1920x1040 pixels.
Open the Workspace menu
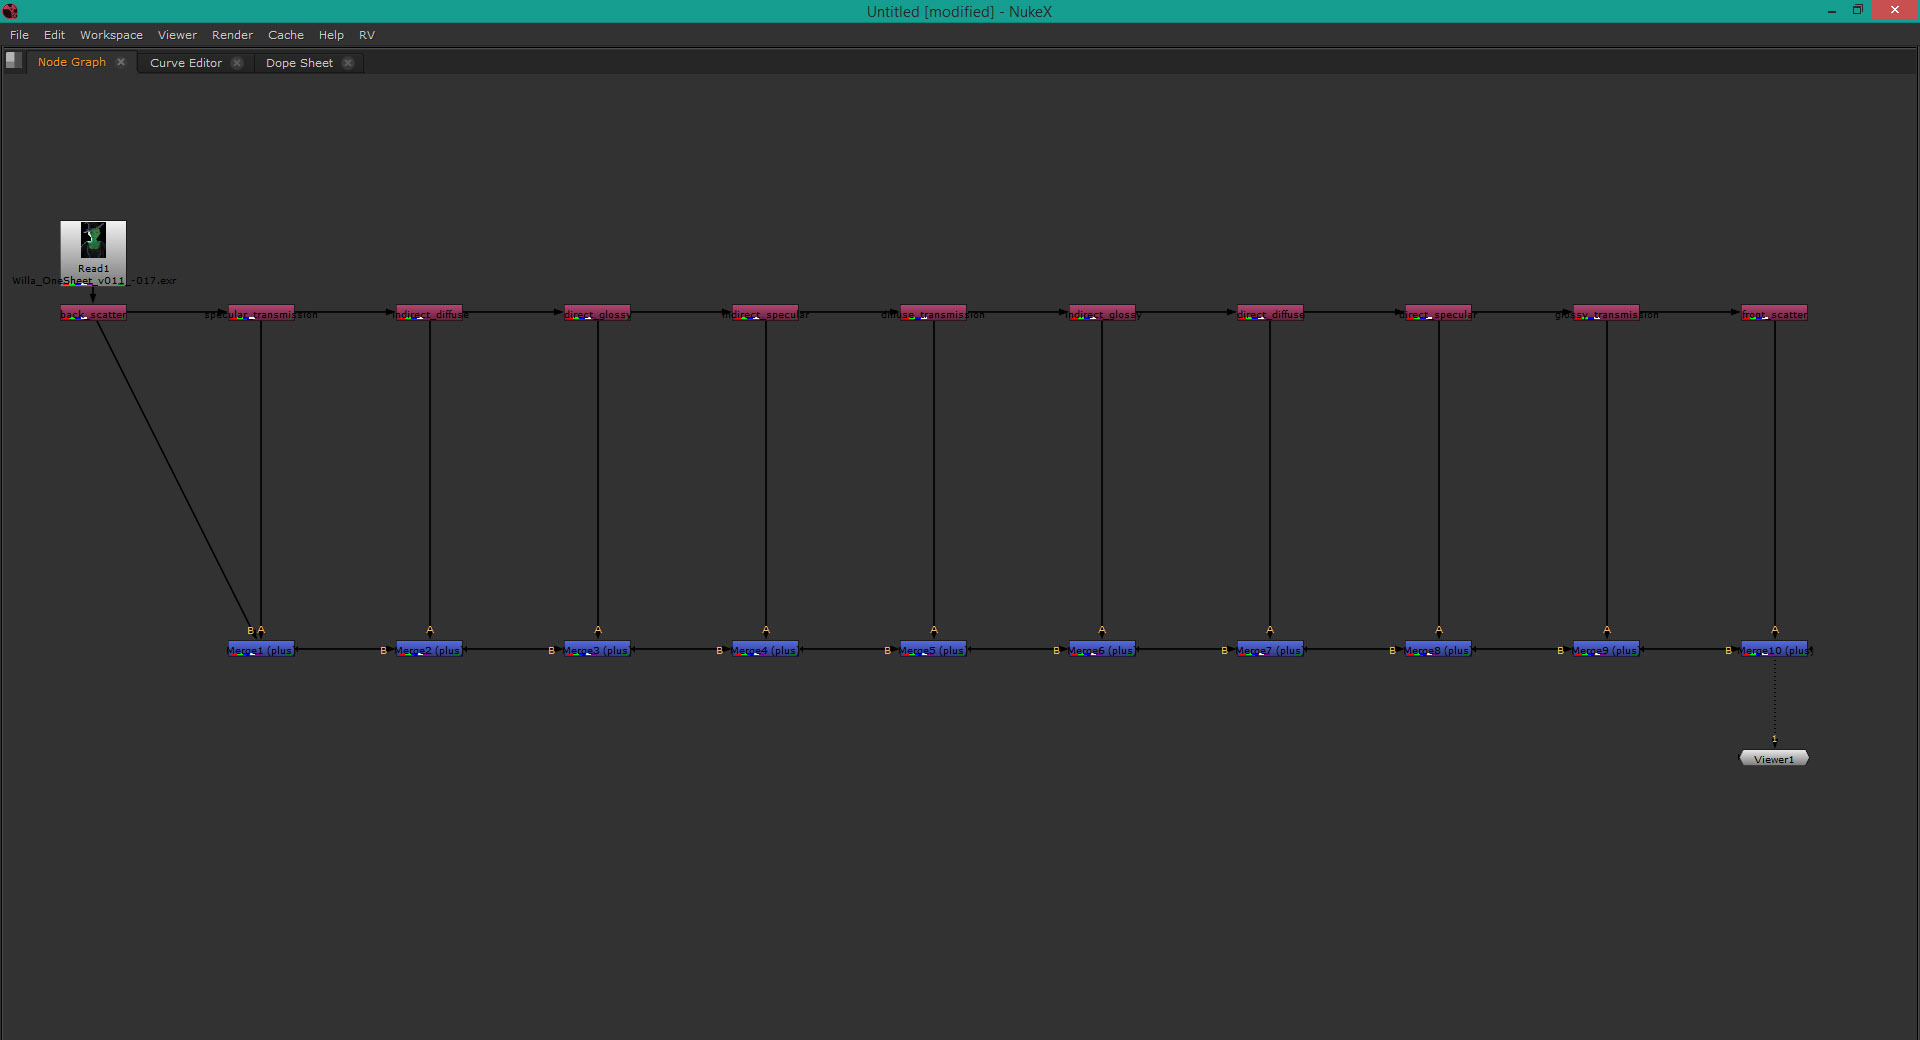[x=111, y=35]
